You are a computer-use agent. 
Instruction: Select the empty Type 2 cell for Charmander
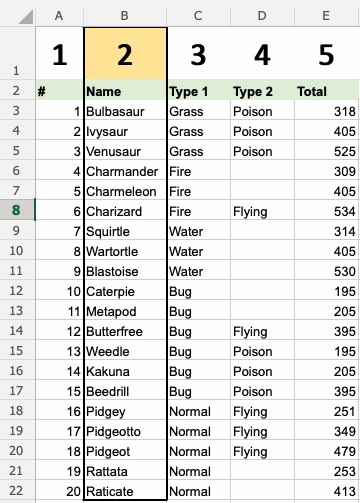262,170
